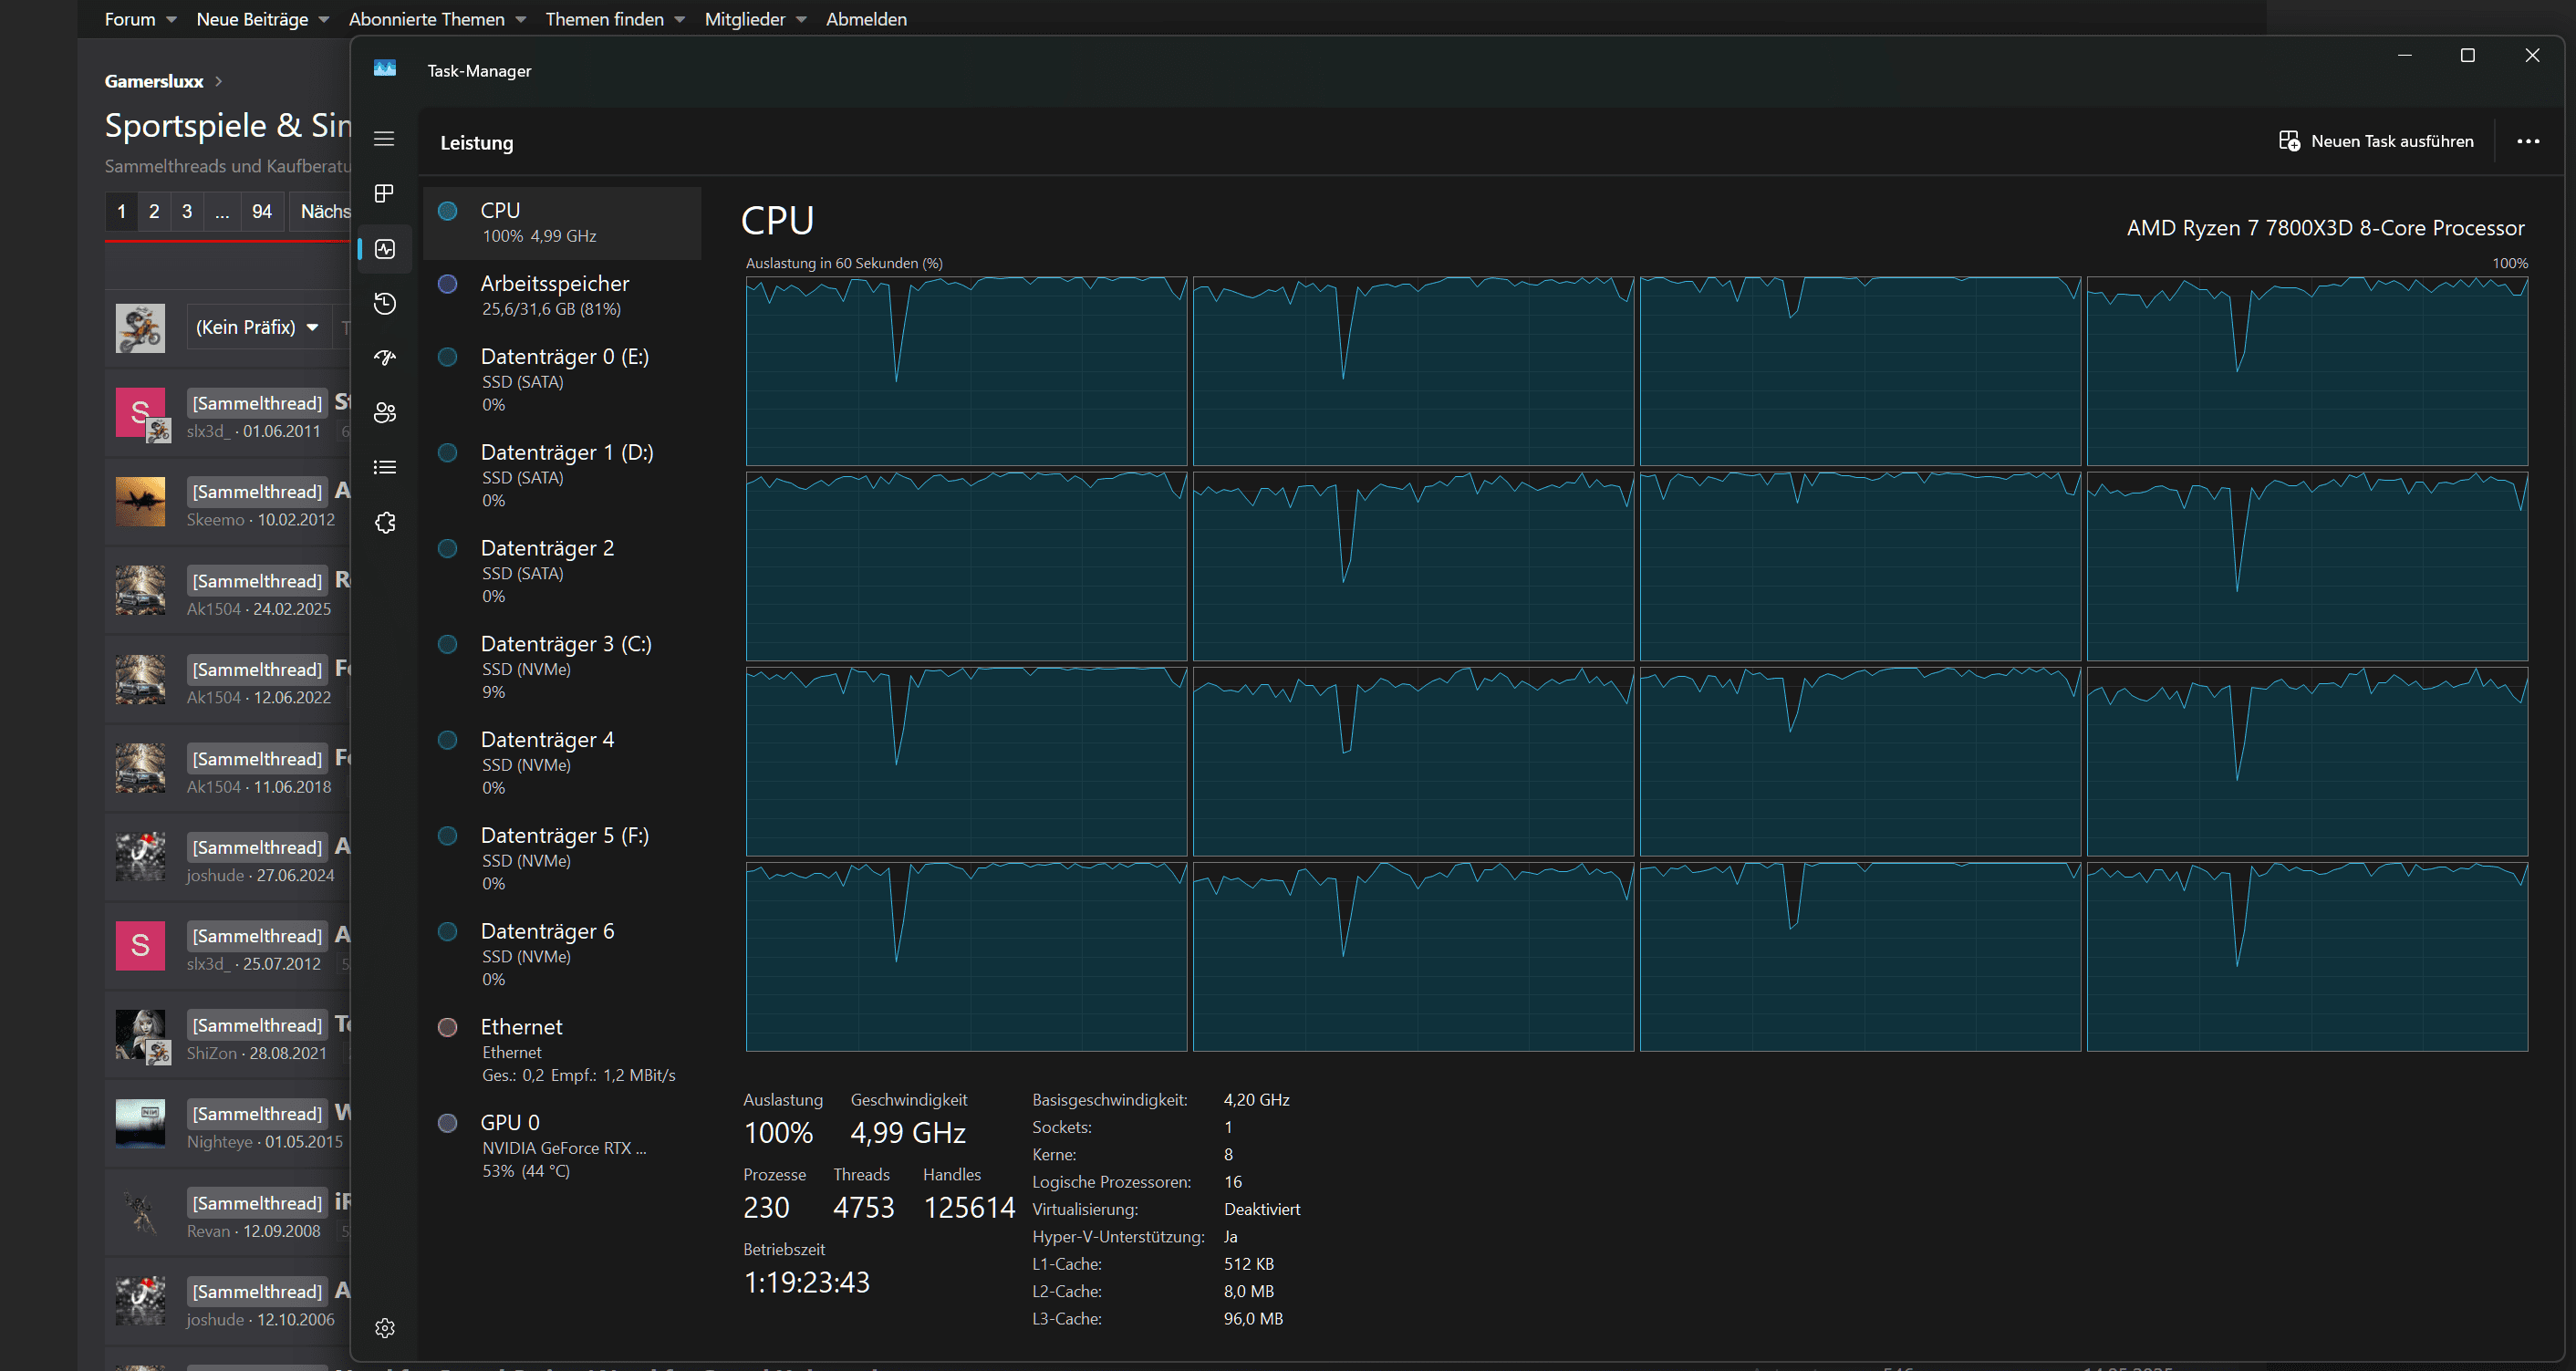Image resolution: width=2576 pixels, height=1371 pixels.
Task: Open the Services puzzle-piece sidebar icon
Action: click(384, 523)
